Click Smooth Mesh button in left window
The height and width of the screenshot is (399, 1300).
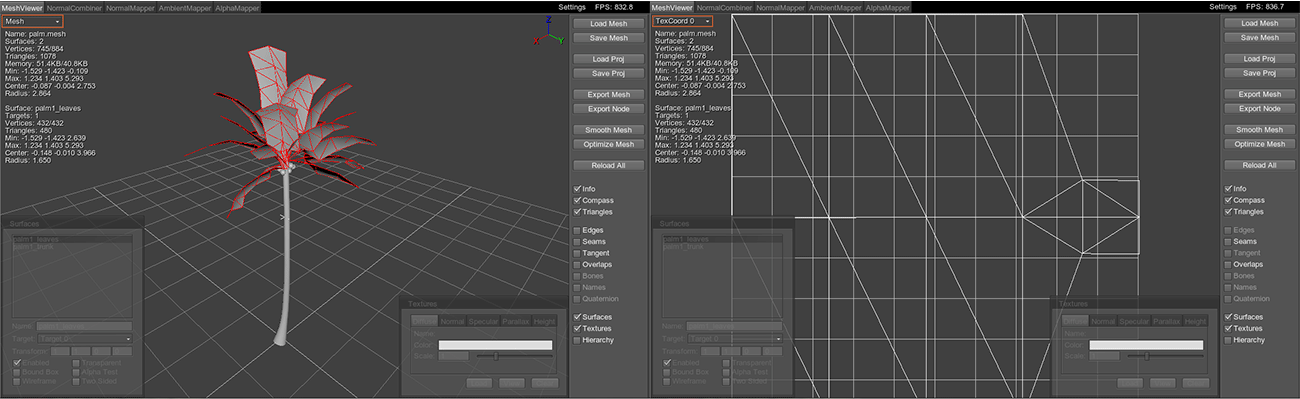[609, 130]
